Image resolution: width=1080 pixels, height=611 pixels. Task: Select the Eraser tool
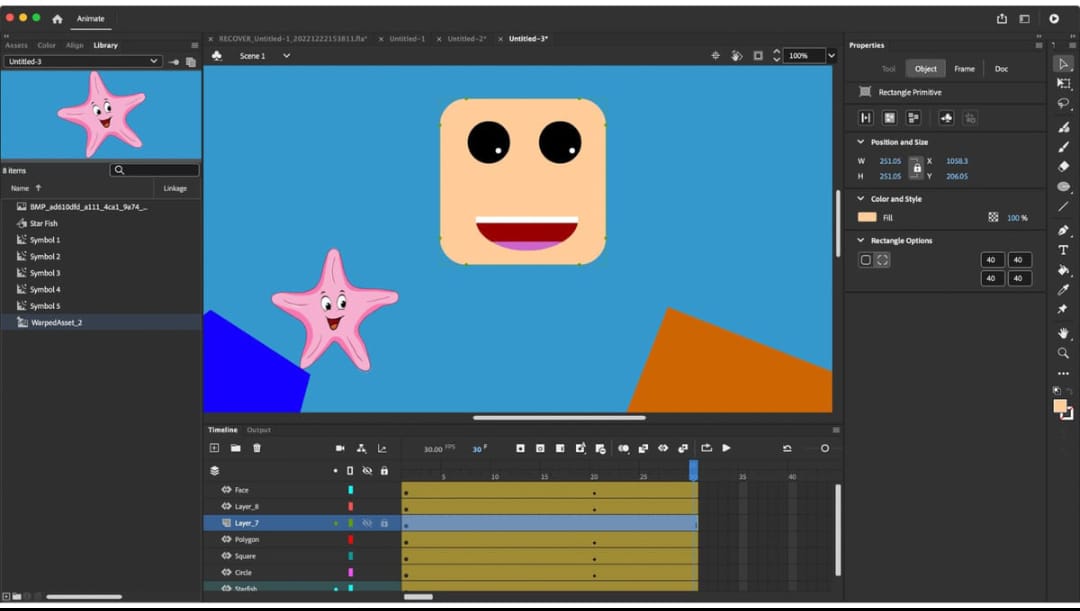point(1063,167)
